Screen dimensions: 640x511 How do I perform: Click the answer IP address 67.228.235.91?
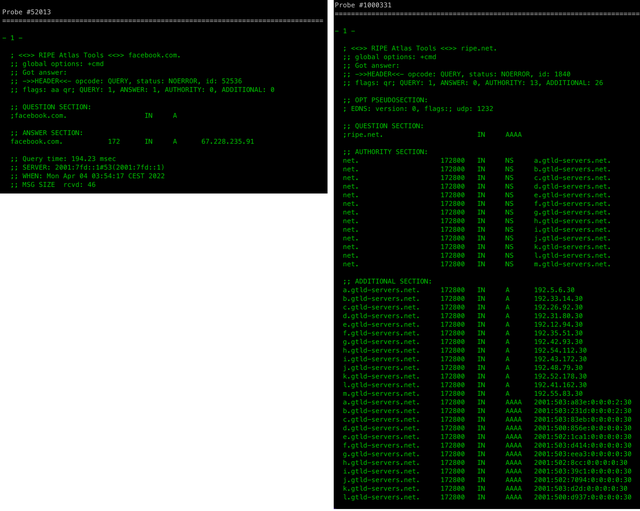click(227, 141)
